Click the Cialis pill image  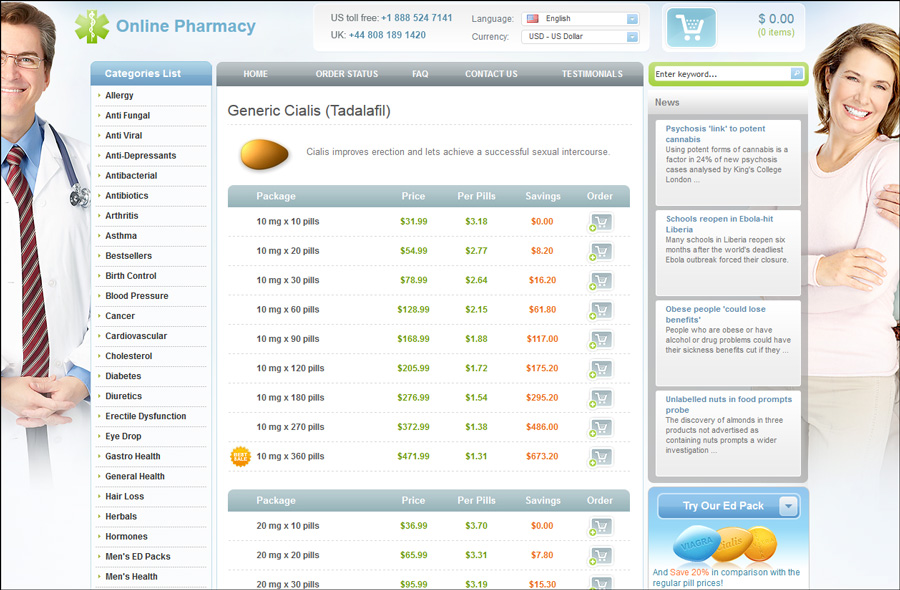click(265, 154)
